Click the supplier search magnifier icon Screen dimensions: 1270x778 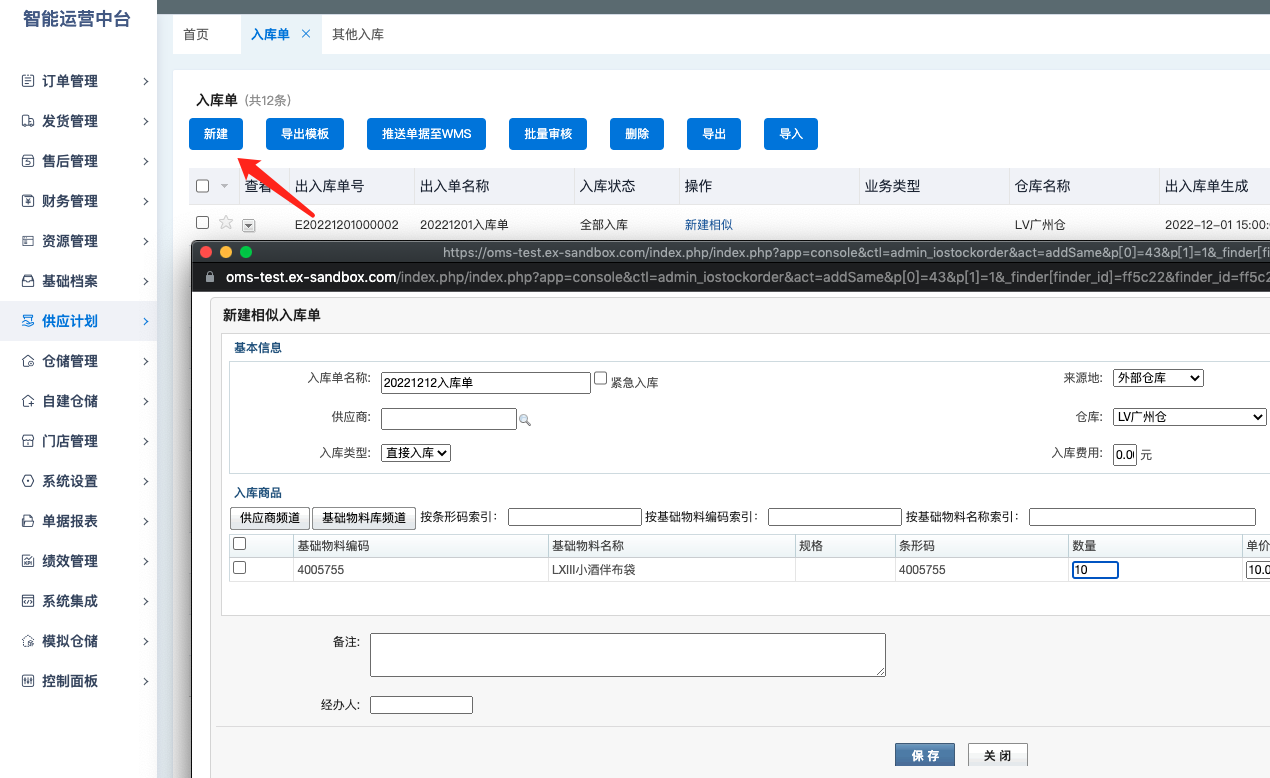click(x=525, y=421)
